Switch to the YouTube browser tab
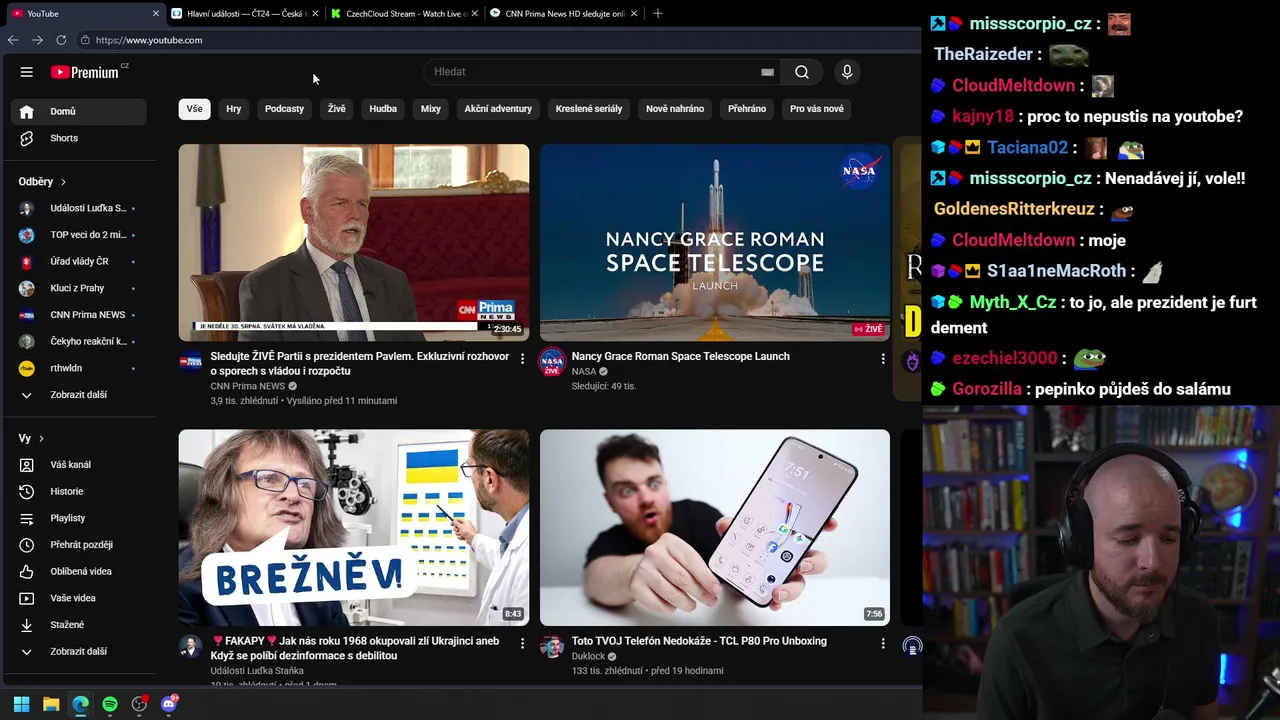The width and height of the screenshot is (1280, 720). coord(84,14)
